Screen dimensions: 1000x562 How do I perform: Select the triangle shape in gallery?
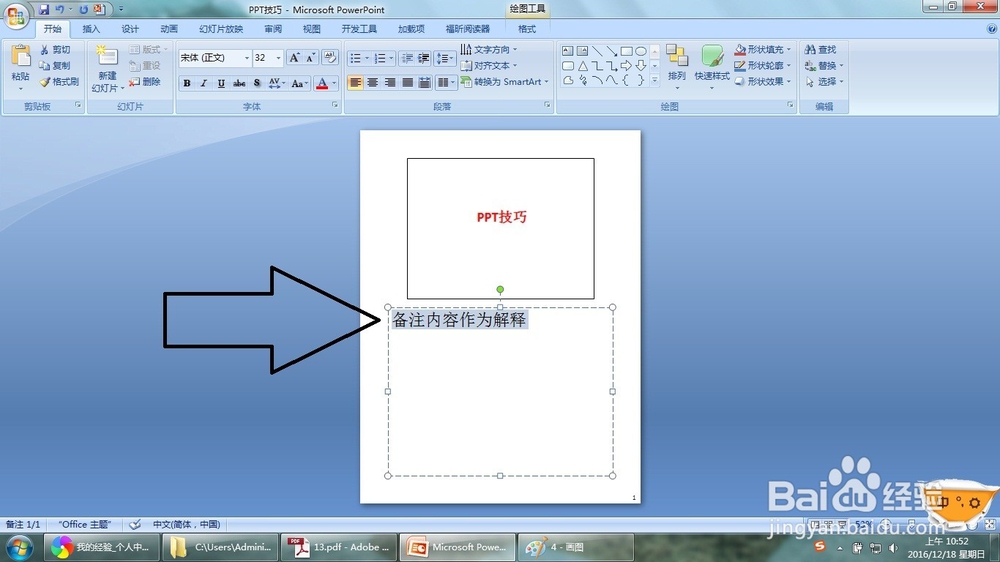point(582,66)
